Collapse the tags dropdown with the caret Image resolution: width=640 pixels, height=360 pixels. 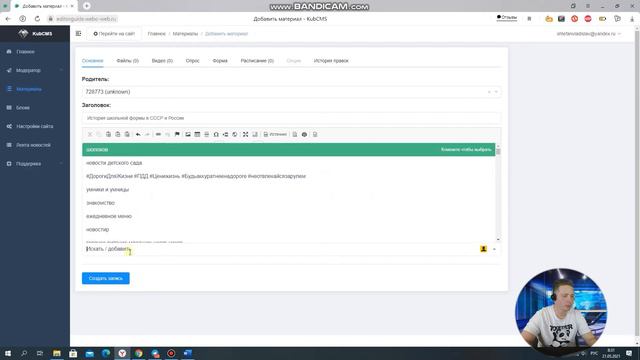tap(494, 249)
